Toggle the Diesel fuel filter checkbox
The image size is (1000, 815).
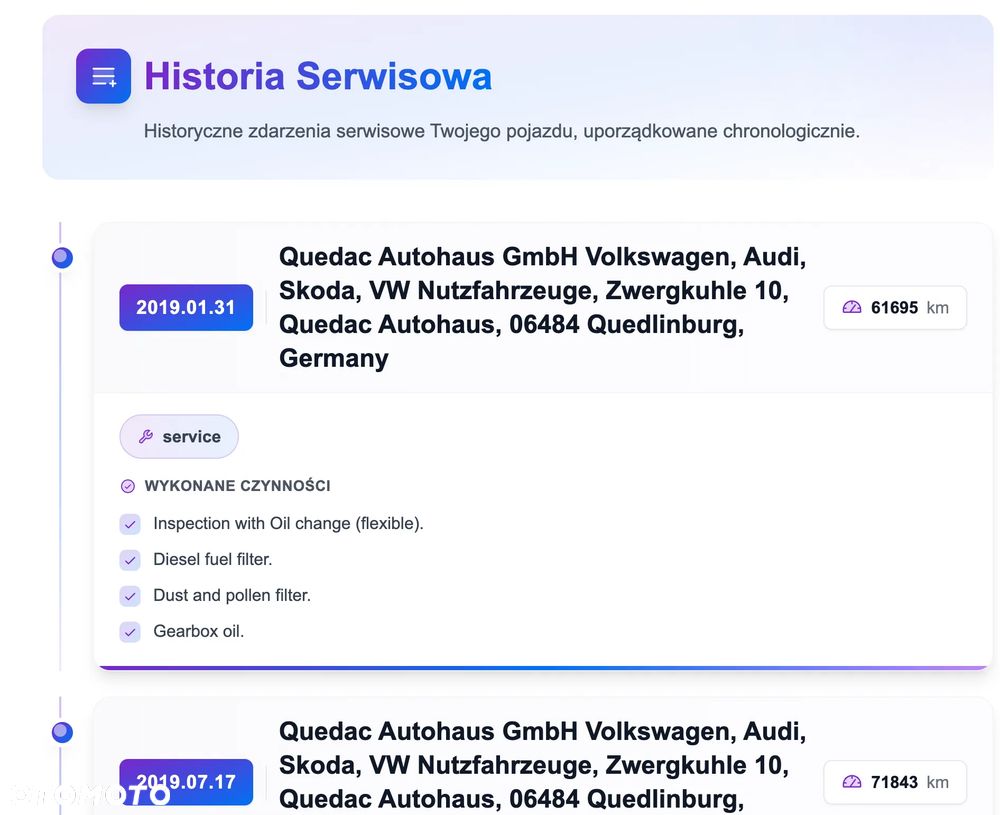coord(130,560)
